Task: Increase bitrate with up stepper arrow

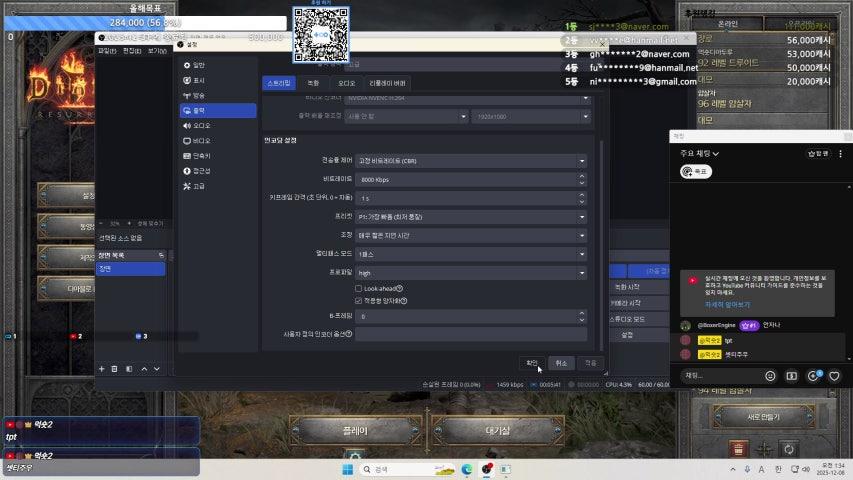Action: point(582,176)
